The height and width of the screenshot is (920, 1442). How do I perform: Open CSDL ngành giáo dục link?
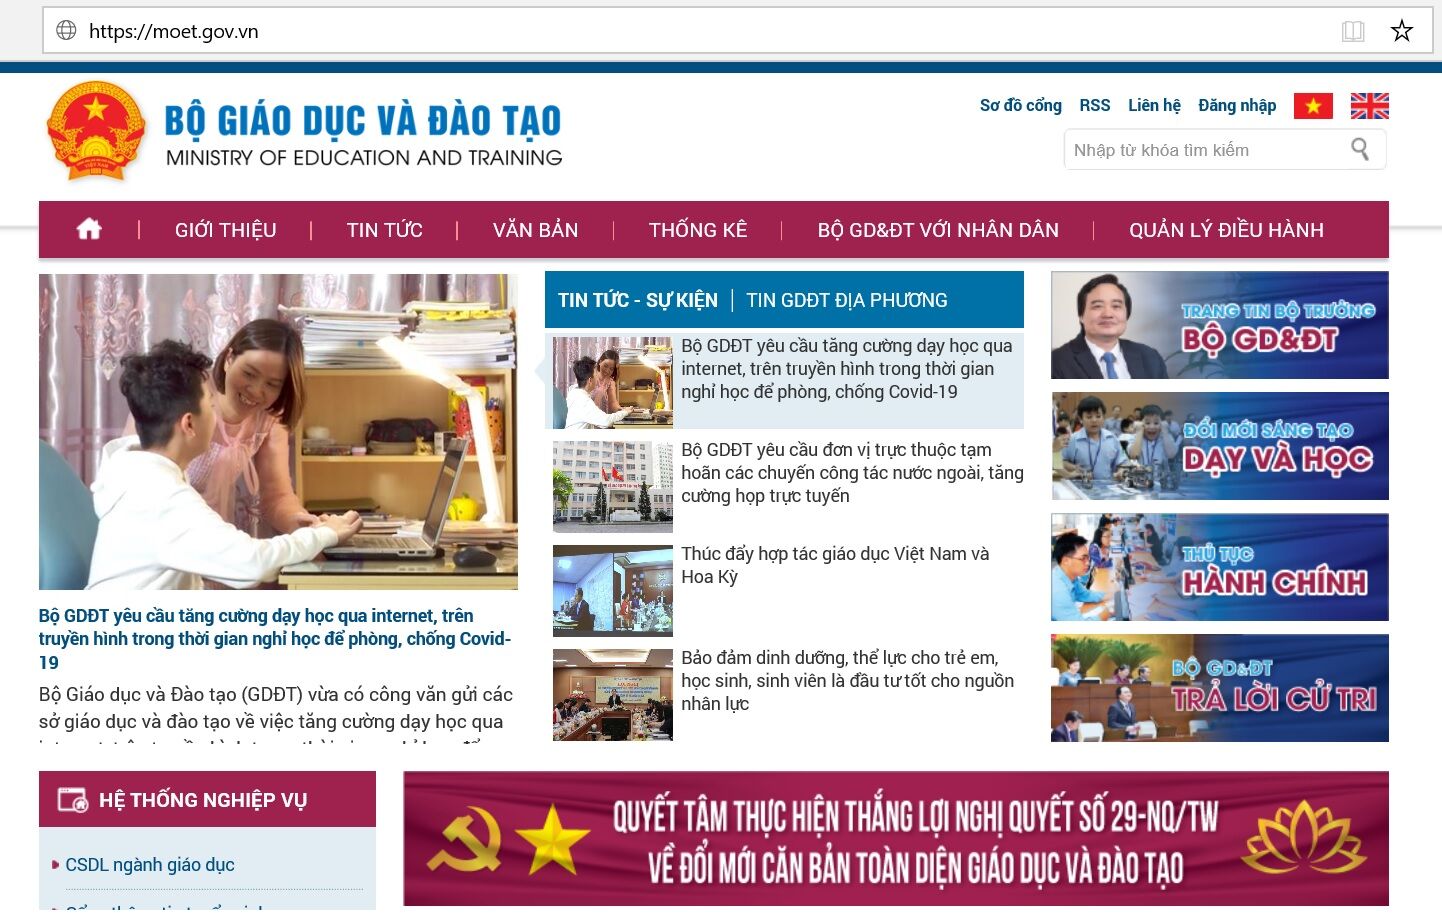click(x=150, y=865)
